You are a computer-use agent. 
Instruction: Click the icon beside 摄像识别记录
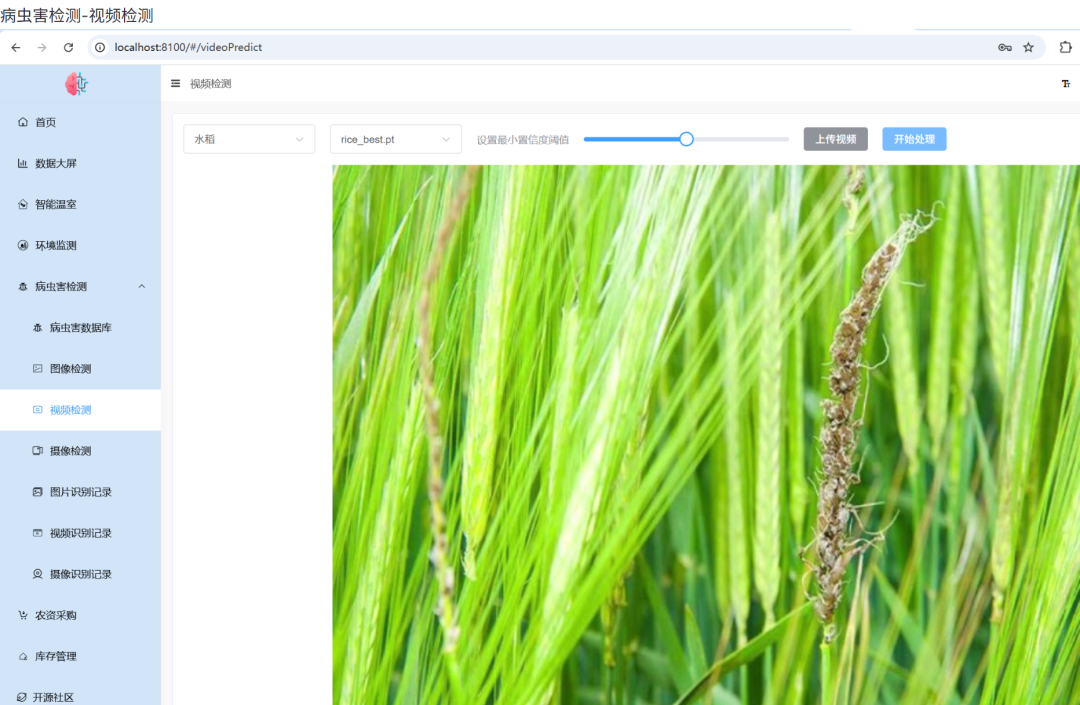pos(37,574)
